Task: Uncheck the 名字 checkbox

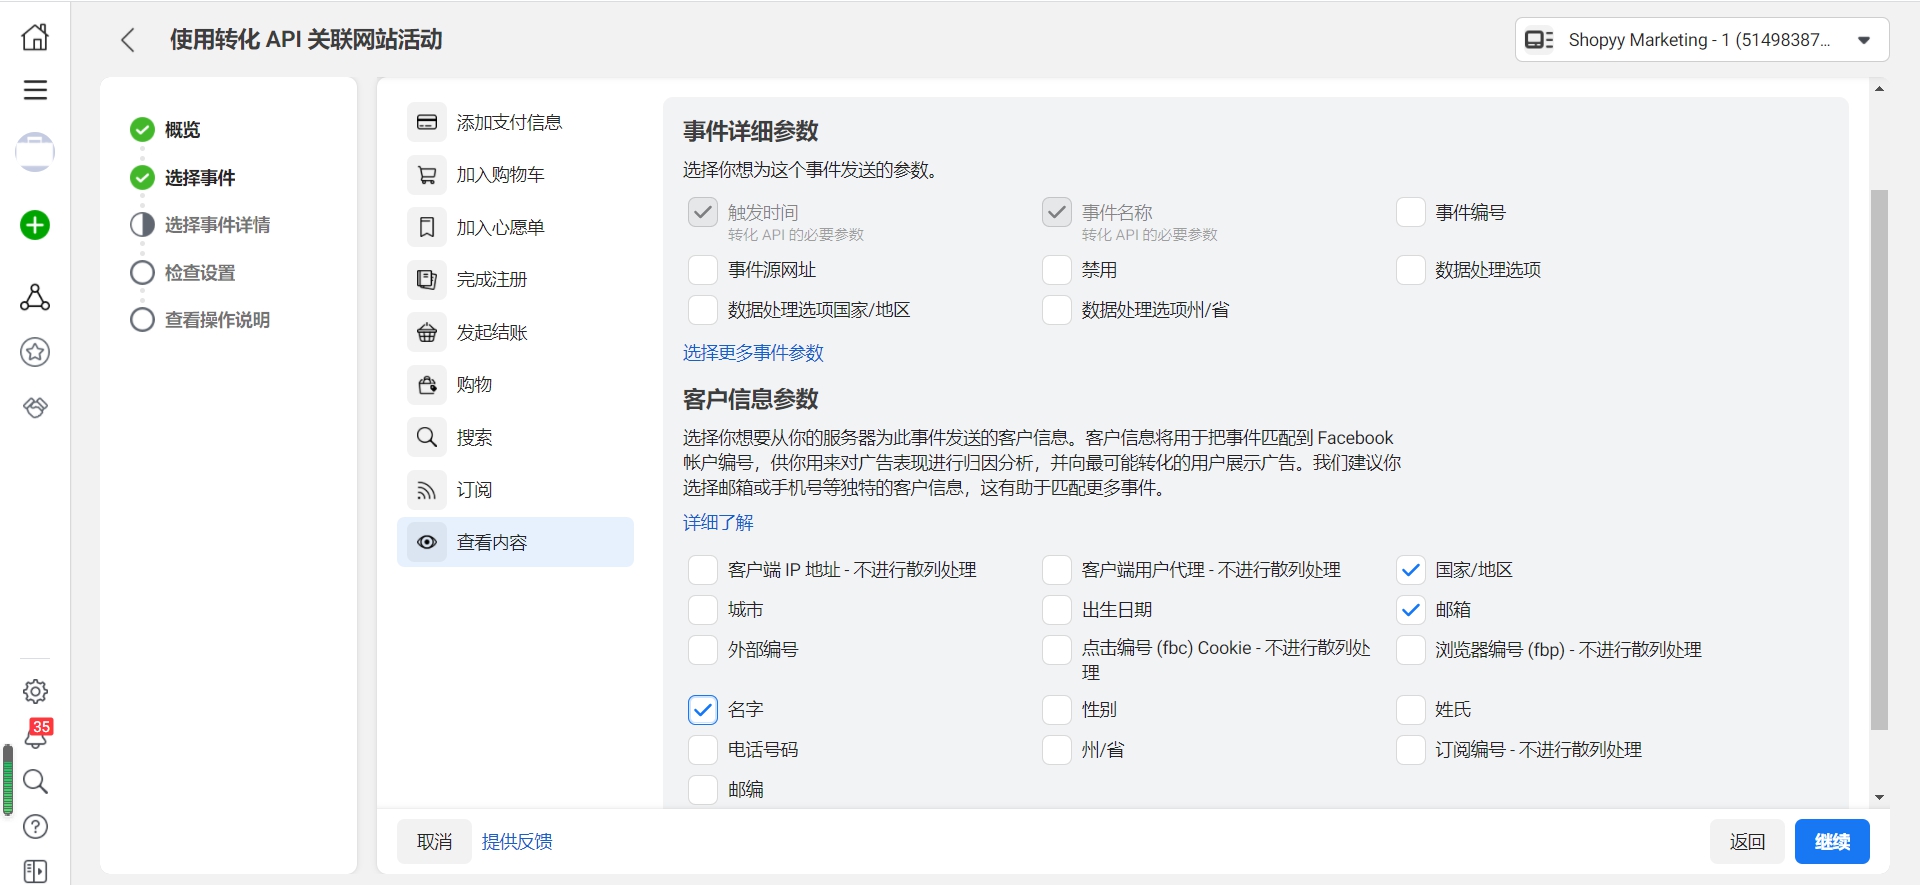Action: pyautogui.click(x=703, y=710)
